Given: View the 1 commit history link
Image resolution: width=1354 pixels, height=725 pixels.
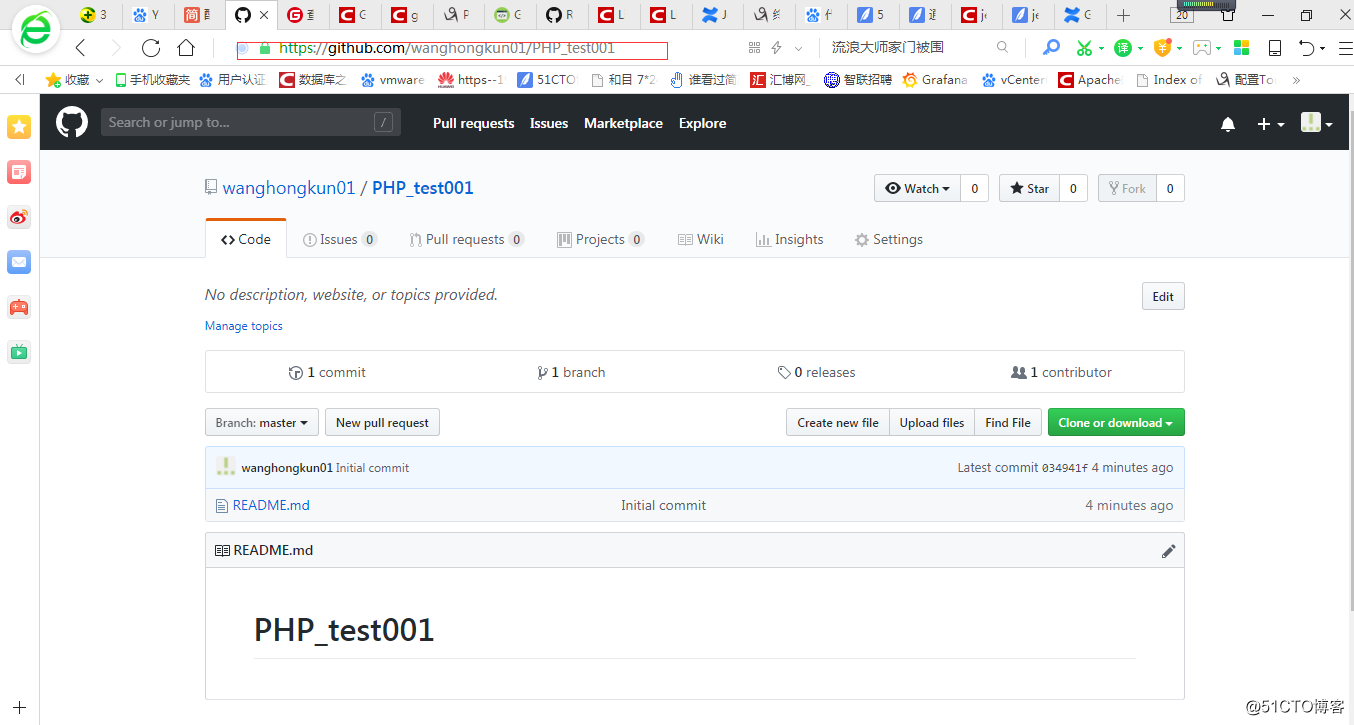Looking at the screenshot, I should (x=327, y=372).
